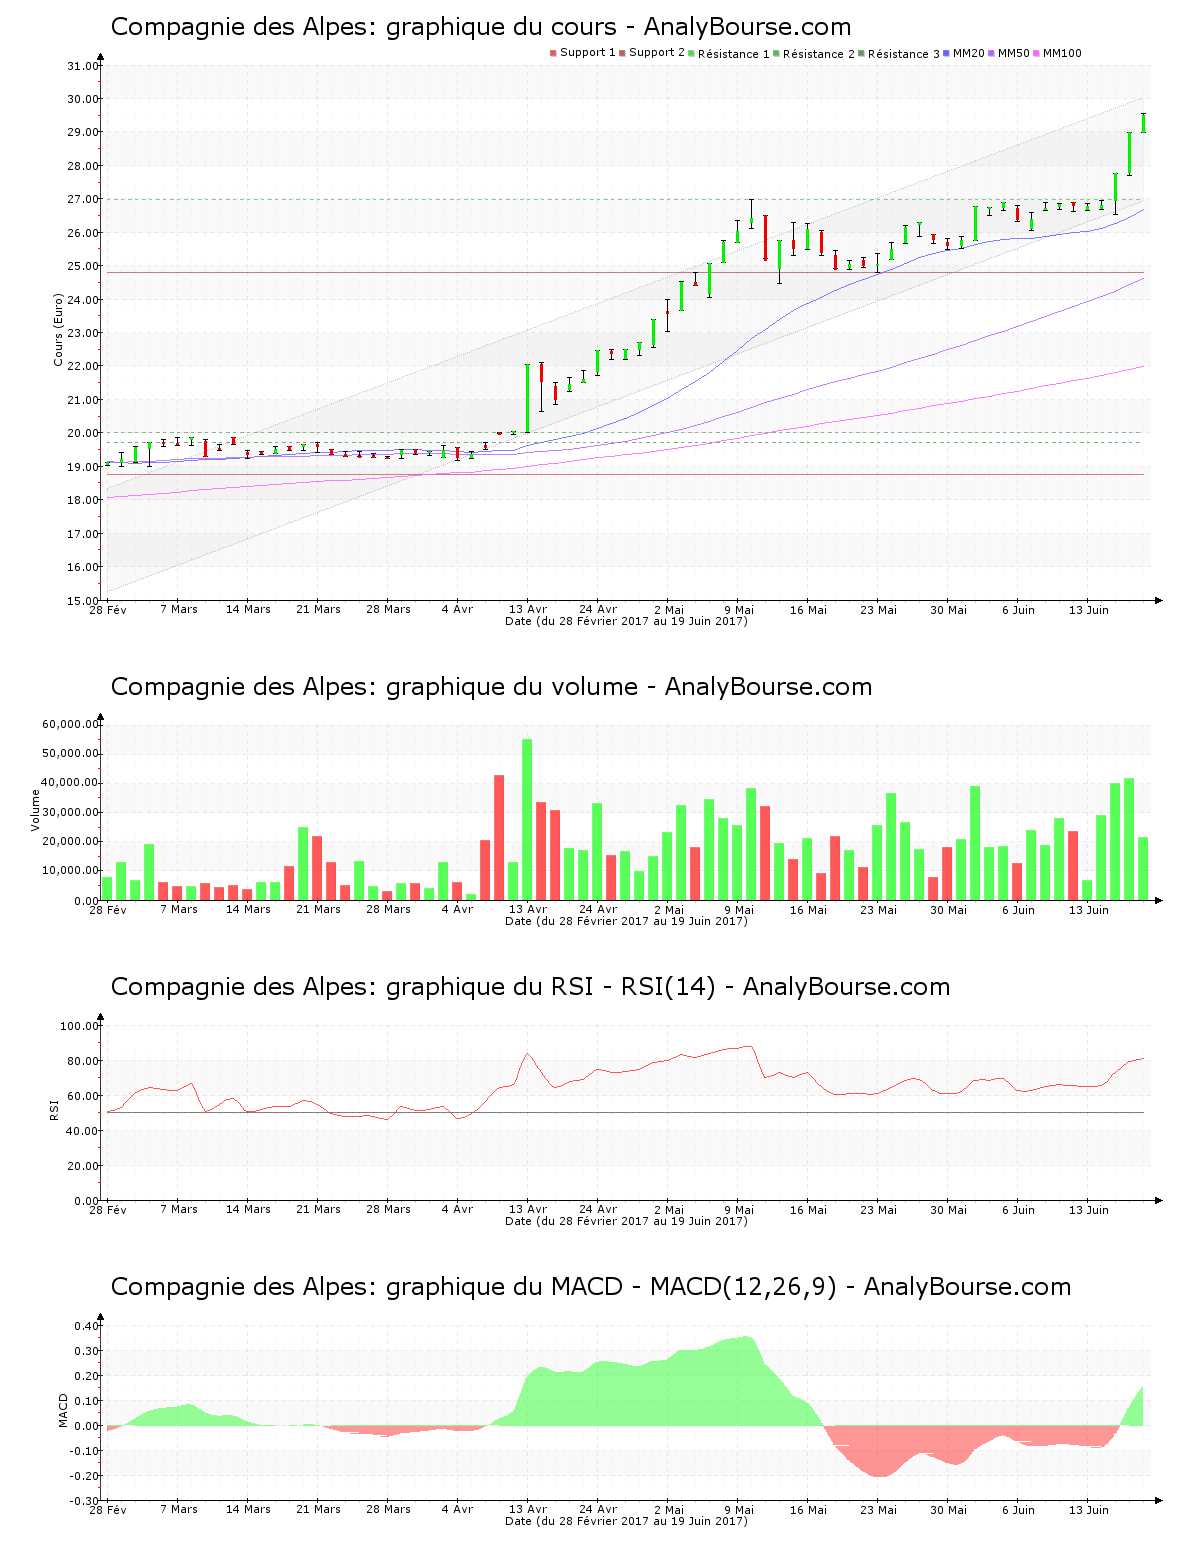
Task: Click '23 Mai' date under RSI chart
Action: coord(878,1209)
